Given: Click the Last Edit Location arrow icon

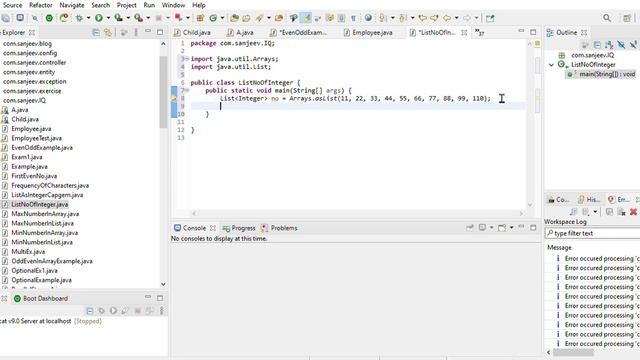Looking at the screenshot, I should [422, 18].
